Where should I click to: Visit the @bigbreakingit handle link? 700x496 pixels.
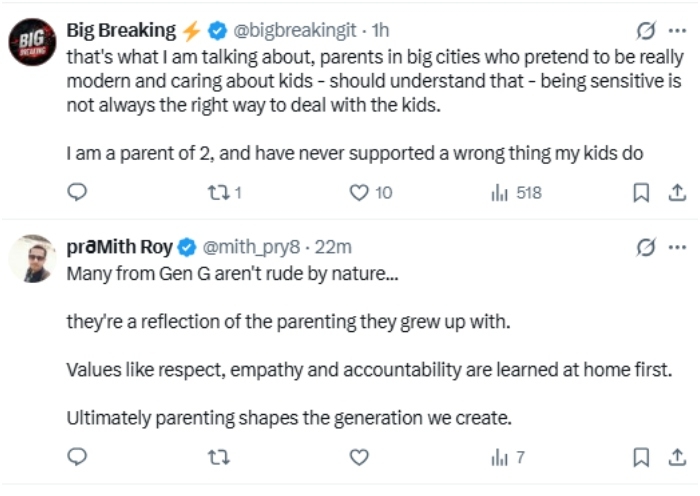(x=295, y=30)
